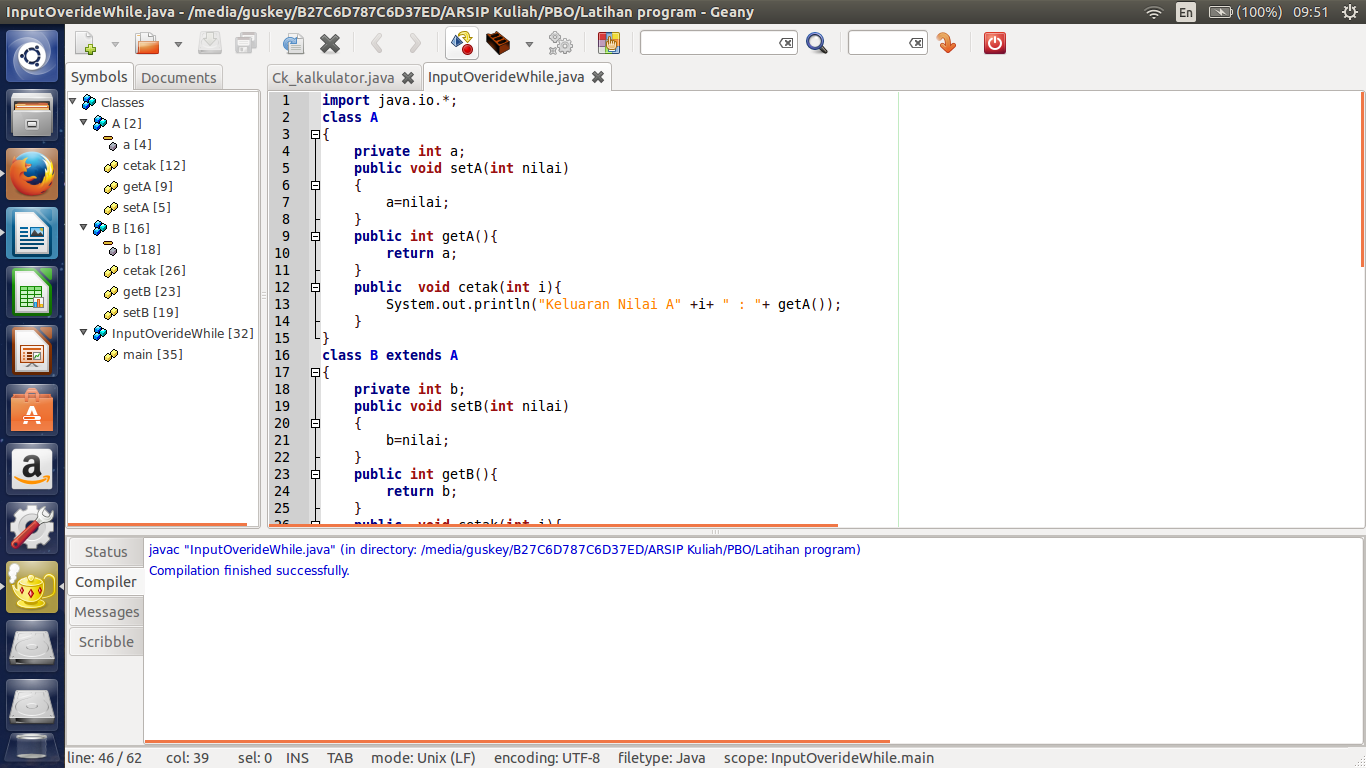Run the program via the execute icon

(x=559, y=43)
